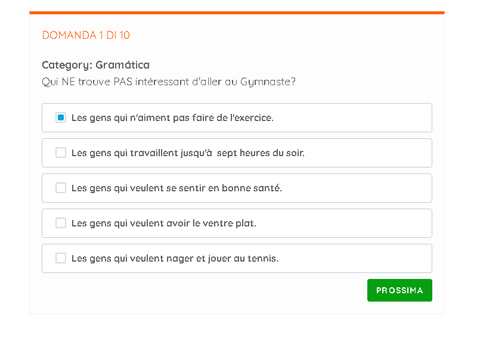Image resolution: width=480 pixels, height=360 pixels.
Task: Click the number 10 in the question counter
Action: click(124, 35)
